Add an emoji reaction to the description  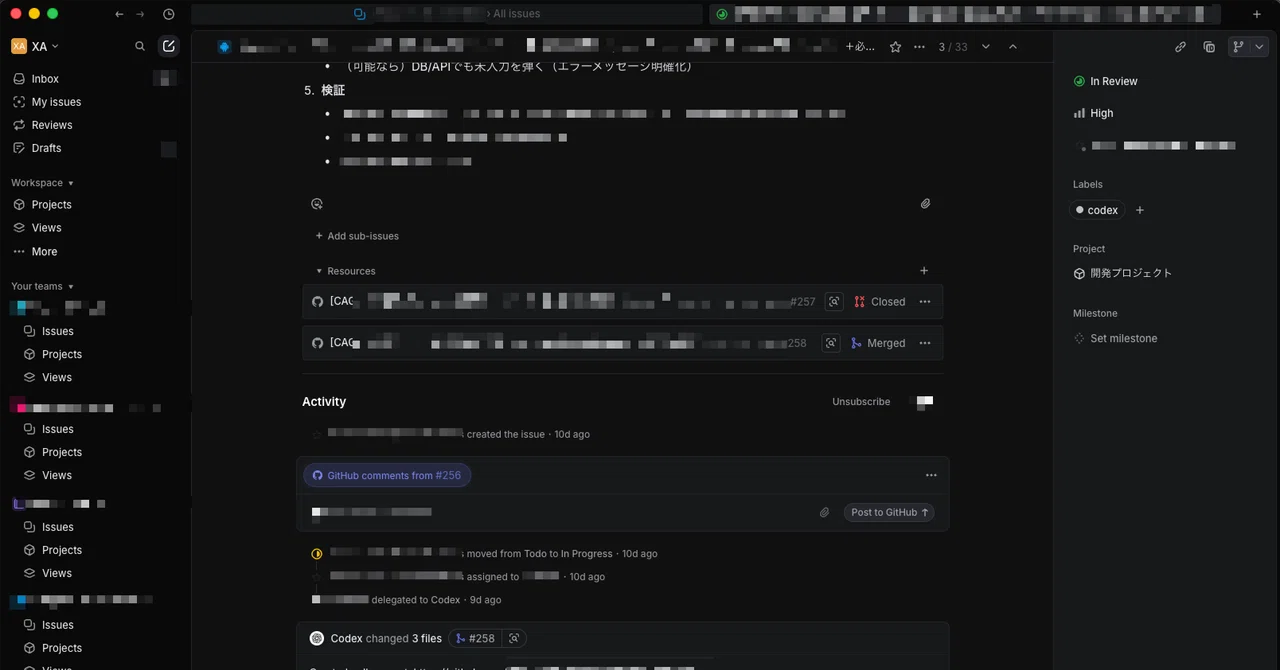coord(317,204)
